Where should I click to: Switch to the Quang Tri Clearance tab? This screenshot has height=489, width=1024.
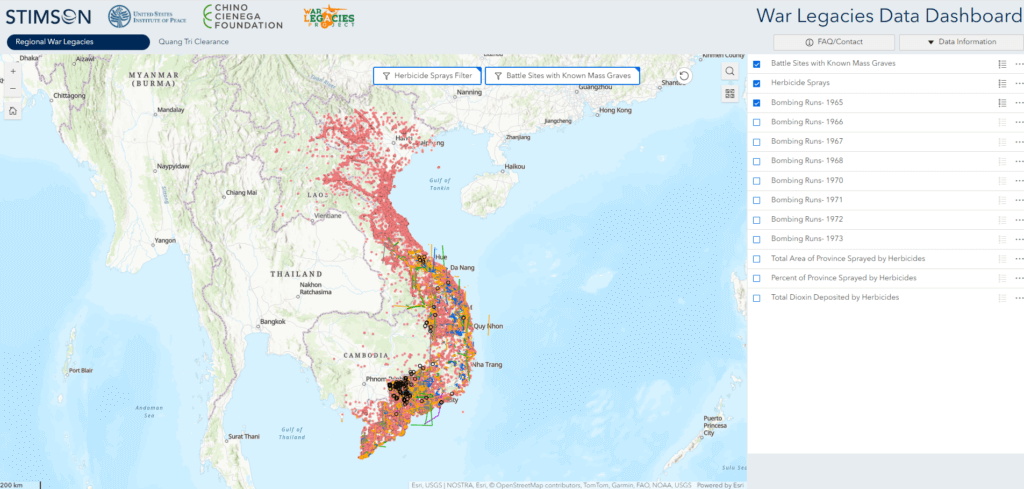pyautogui.click(x=193, y=42)
